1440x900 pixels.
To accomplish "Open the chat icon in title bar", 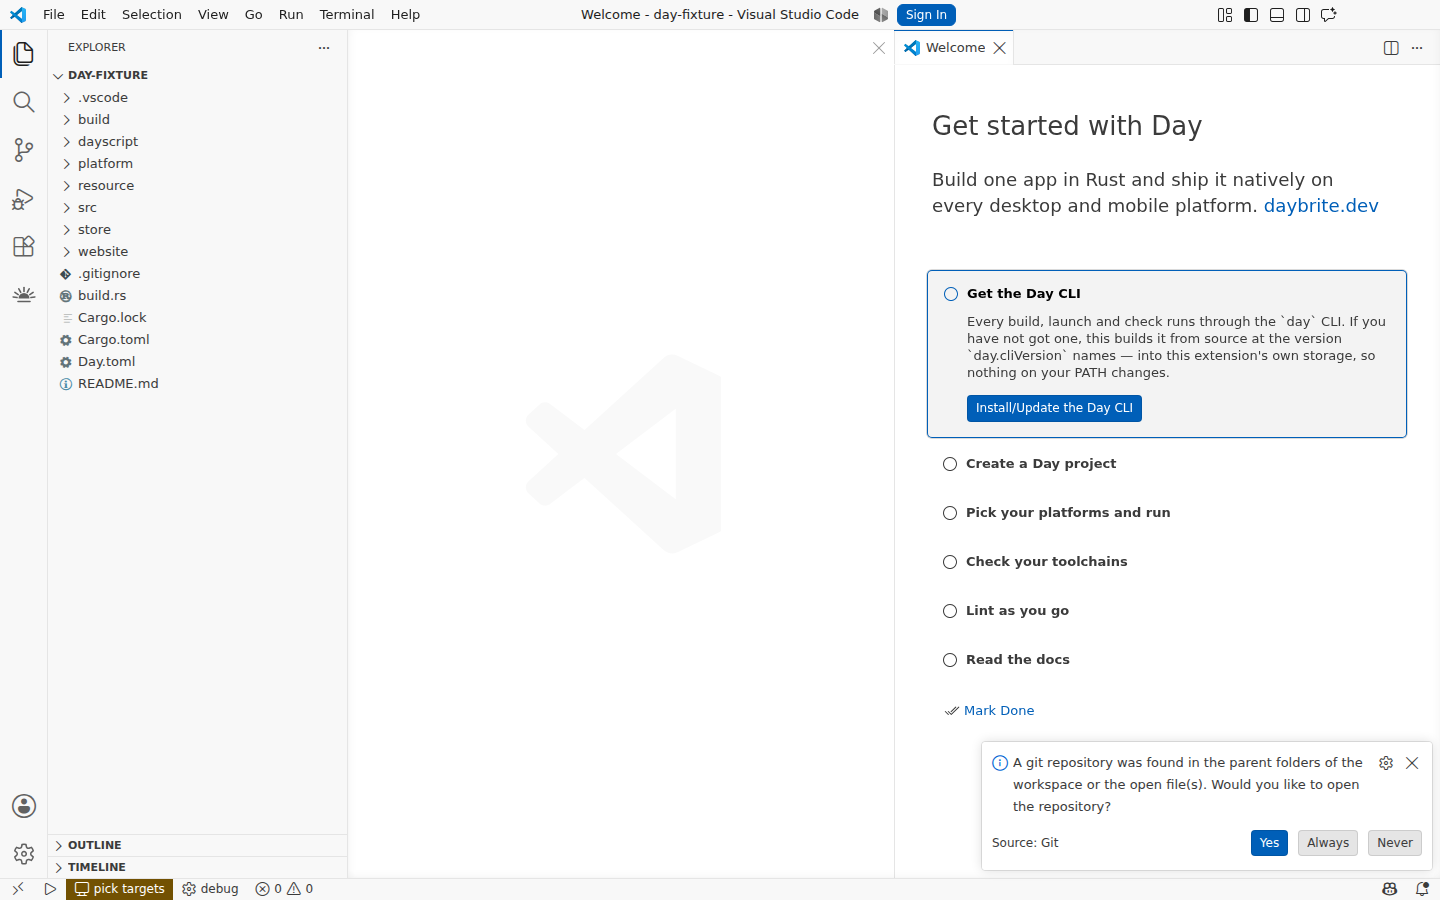I will click(x=1329, y=15).
